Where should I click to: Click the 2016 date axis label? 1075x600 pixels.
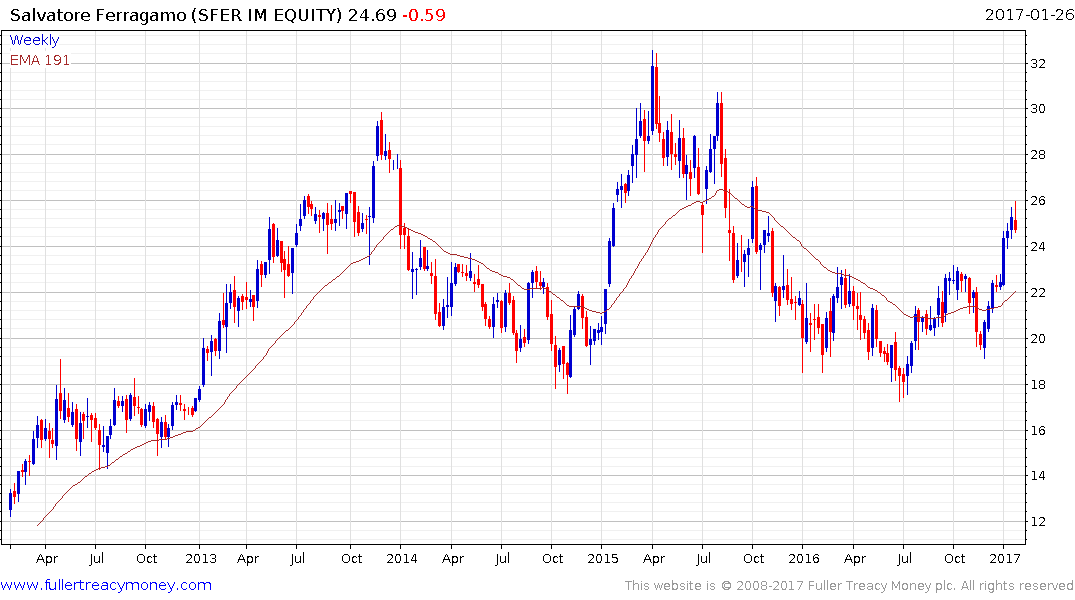(x=804, y=558)
